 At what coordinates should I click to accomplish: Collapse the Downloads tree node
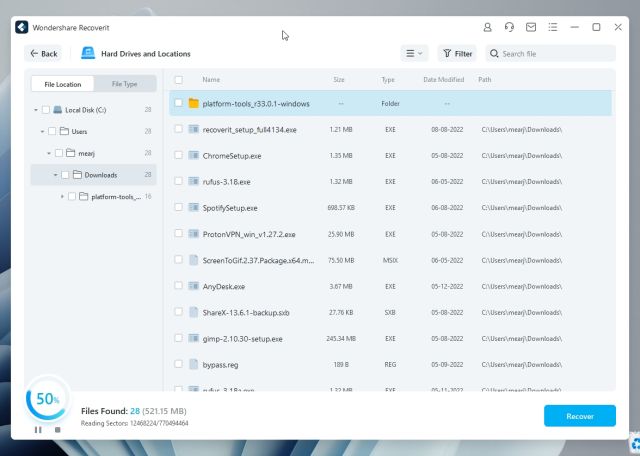point(56,175)
